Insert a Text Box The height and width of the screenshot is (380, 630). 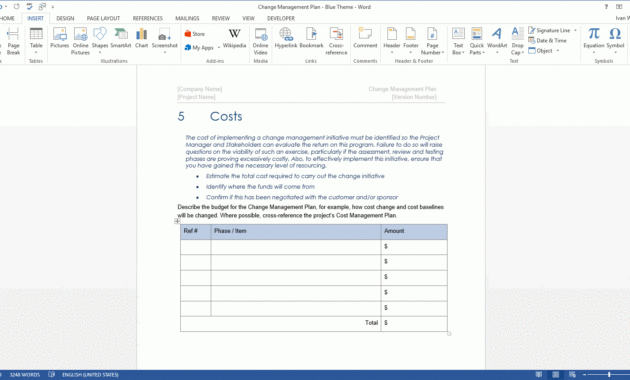point(458,41)
